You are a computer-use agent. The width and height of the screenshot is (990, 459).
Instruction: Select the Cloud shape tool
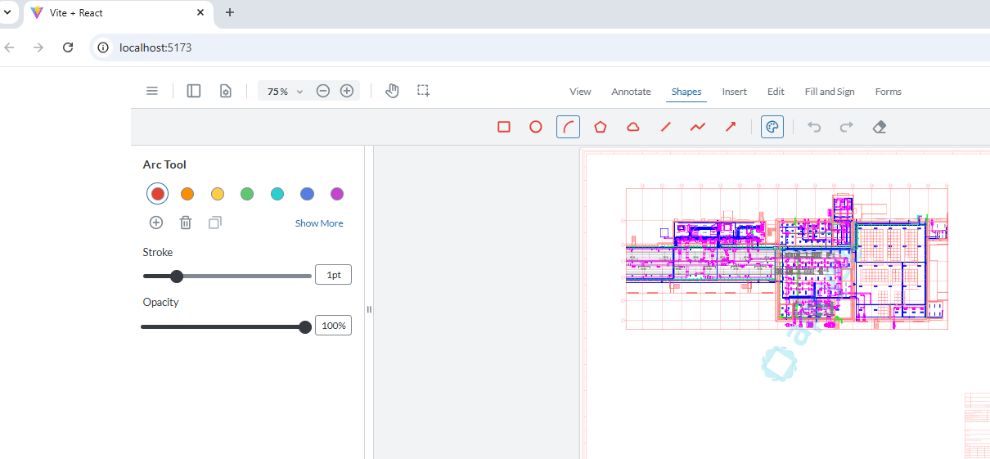pyautogui.click(x=633, y=127)
